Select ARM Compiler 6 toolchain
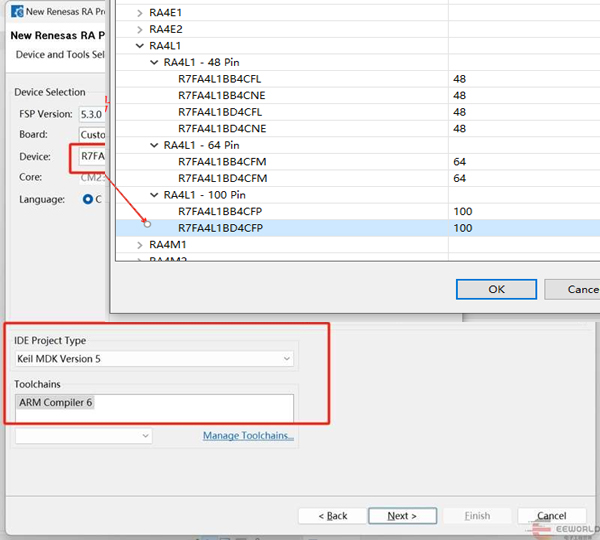Image resolution: width=600 pixels, height=540 pixels. [55, 403]
